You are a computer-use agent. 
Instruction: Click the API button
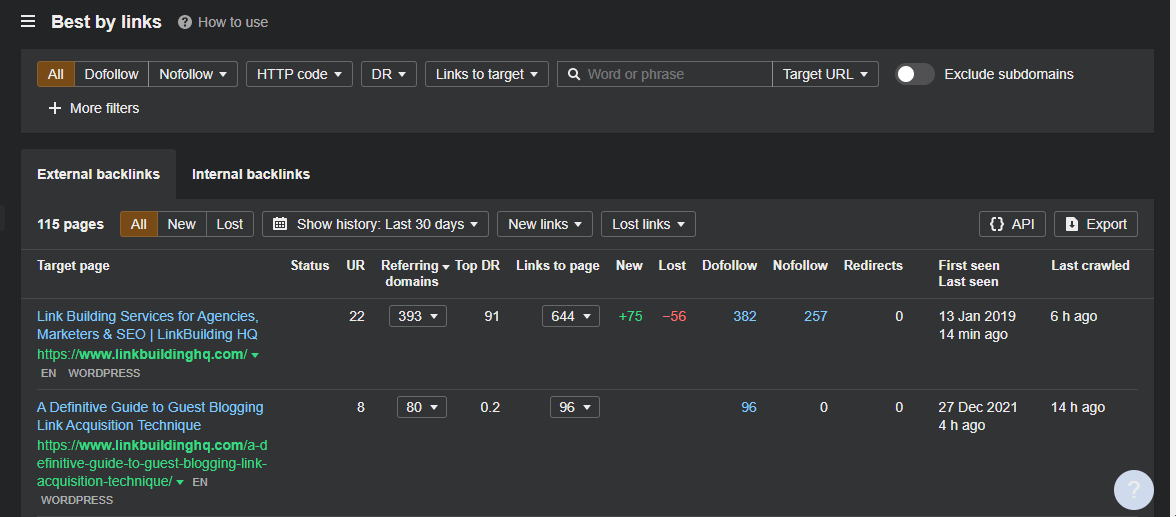tap(1012, 224)
